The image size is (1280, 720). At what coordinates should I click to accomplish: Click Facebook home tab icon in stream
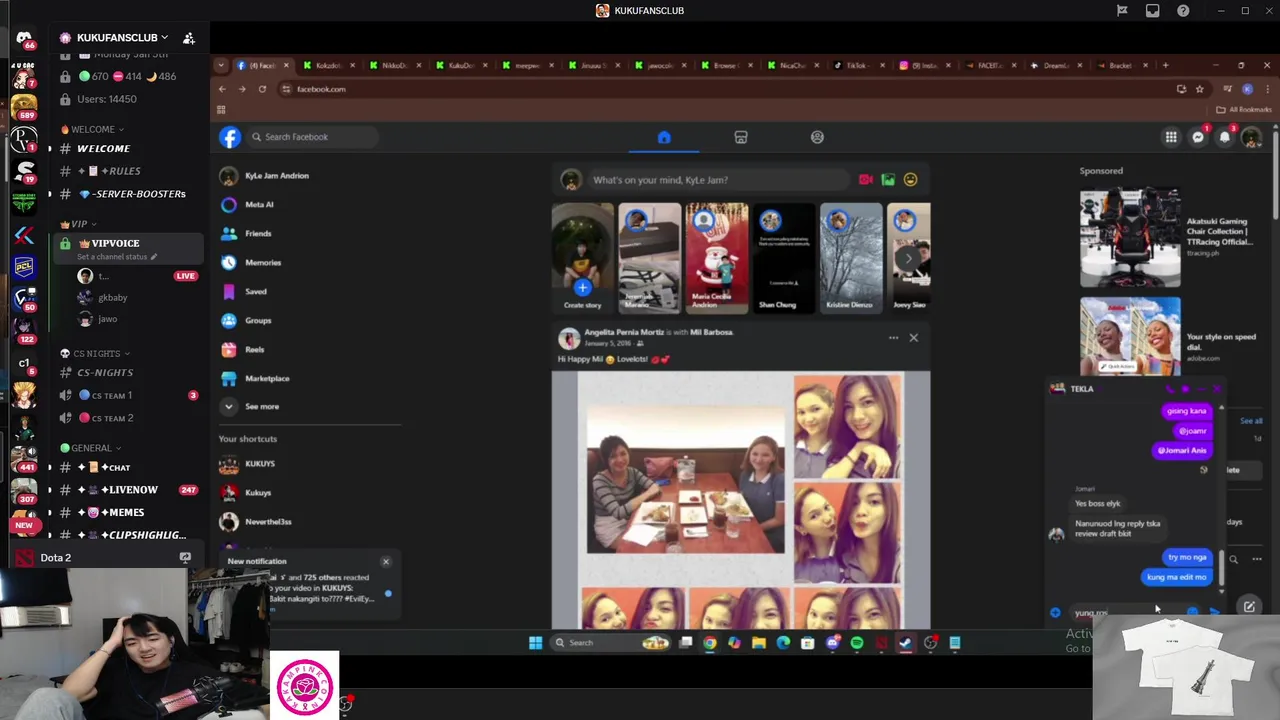pyautogui.click(x=663, y=137)
